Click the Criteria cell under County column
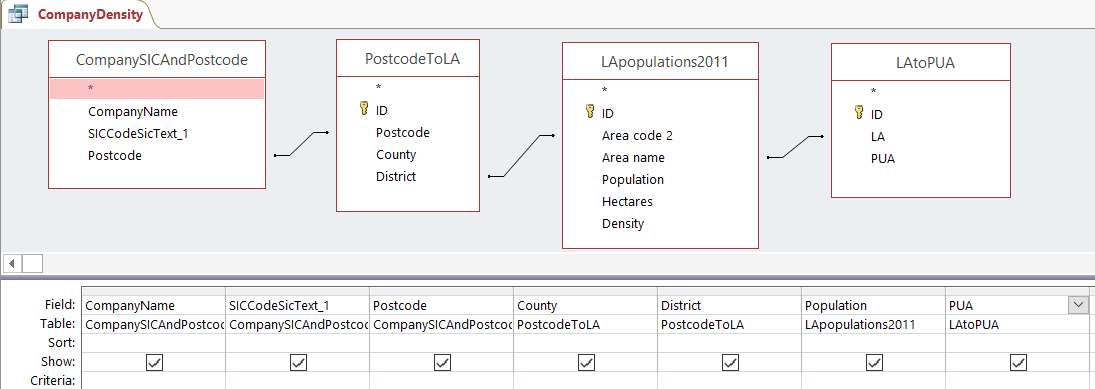The width and height of the screenshot is (1095, 389). point(585,381)
